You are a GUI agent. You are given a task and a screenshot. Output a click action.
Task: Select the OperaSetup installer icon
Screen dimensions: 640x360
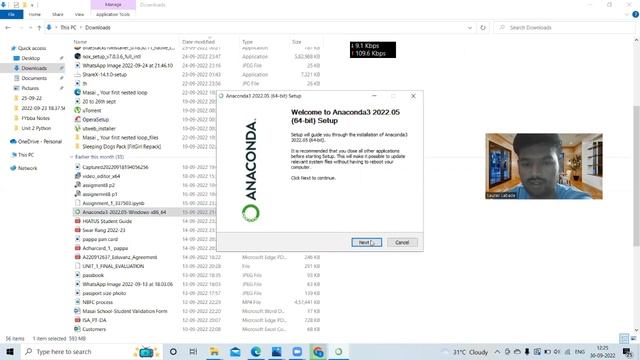pos(78,119)
